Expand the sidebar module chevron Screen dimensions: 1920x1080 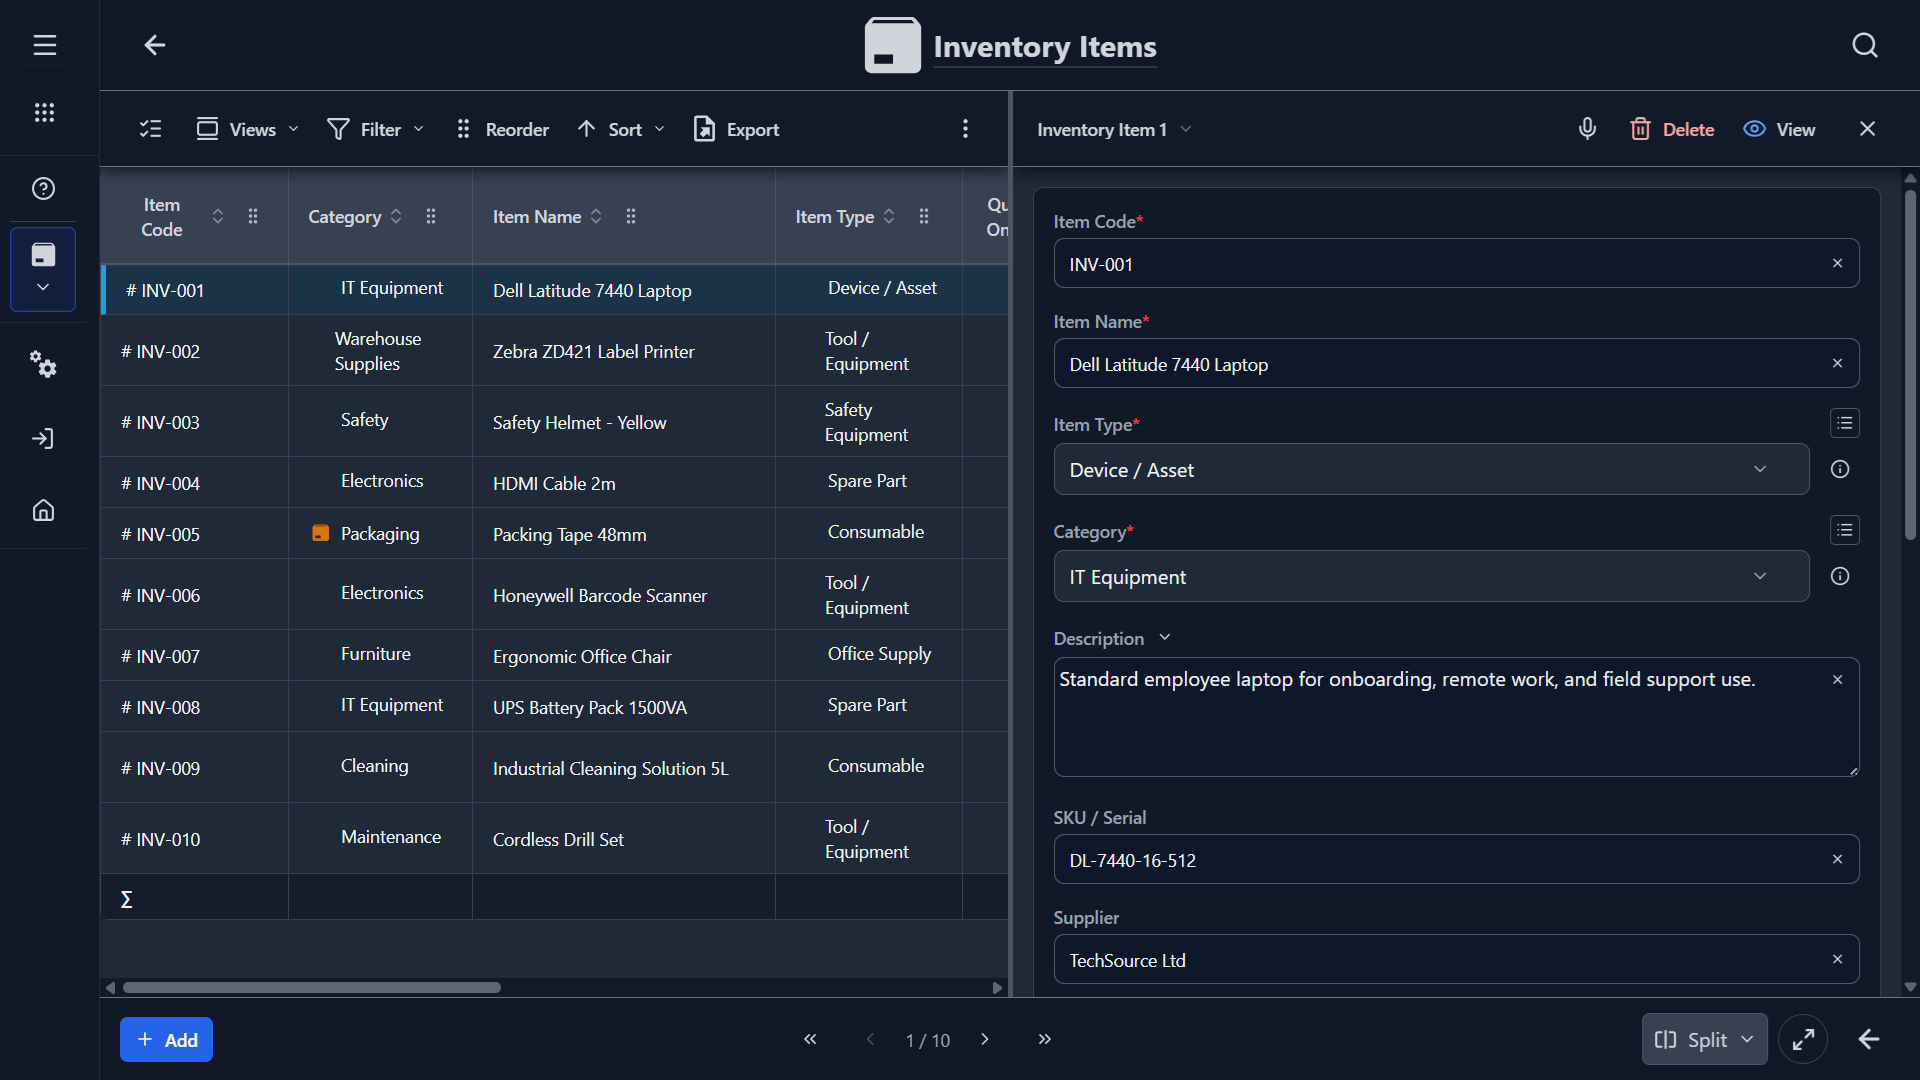[43, 287]
